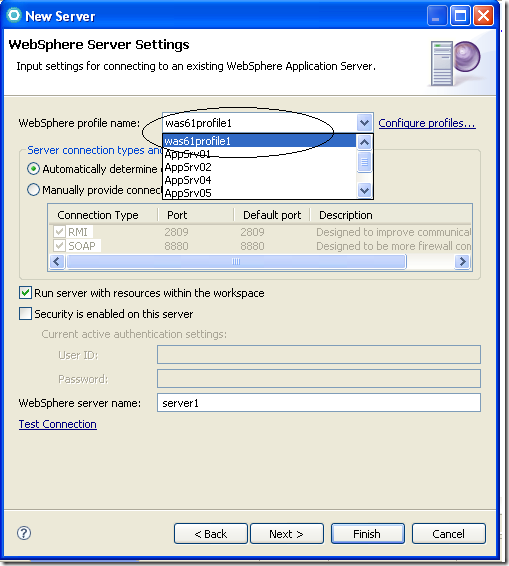The image size is (509, 566).
Task: Enable Security is enabled on this server
Action: point(25,314)
